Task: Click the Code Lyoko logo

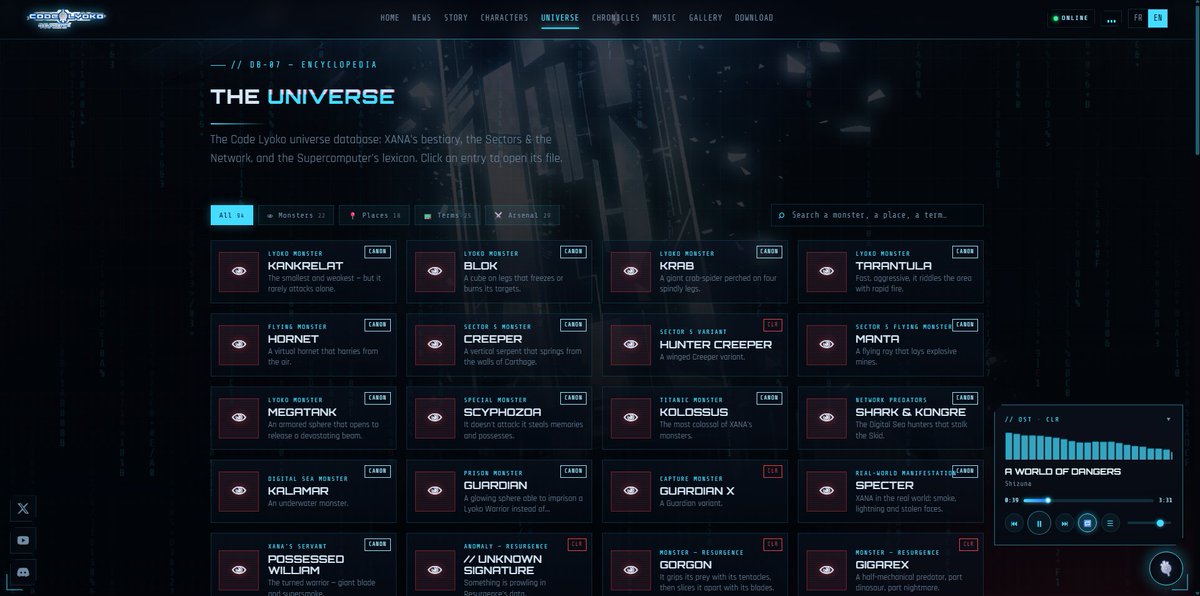Action: (67, 18)
